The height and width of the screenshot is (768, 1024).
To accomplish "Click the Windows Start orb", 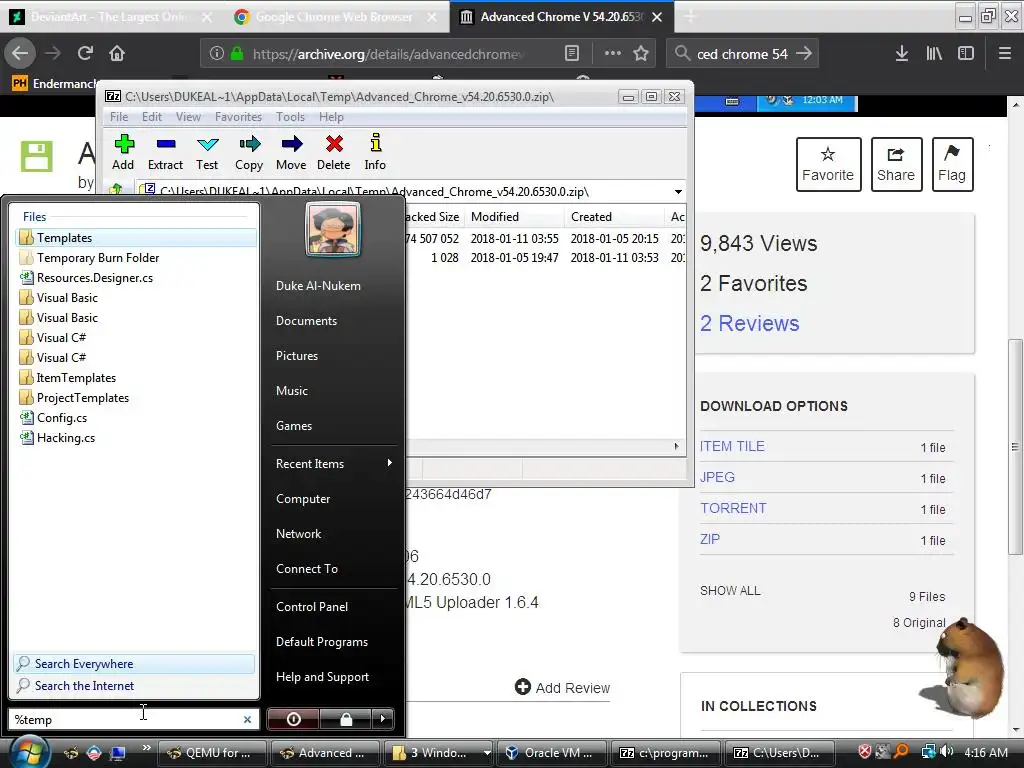I will (28, 752).
